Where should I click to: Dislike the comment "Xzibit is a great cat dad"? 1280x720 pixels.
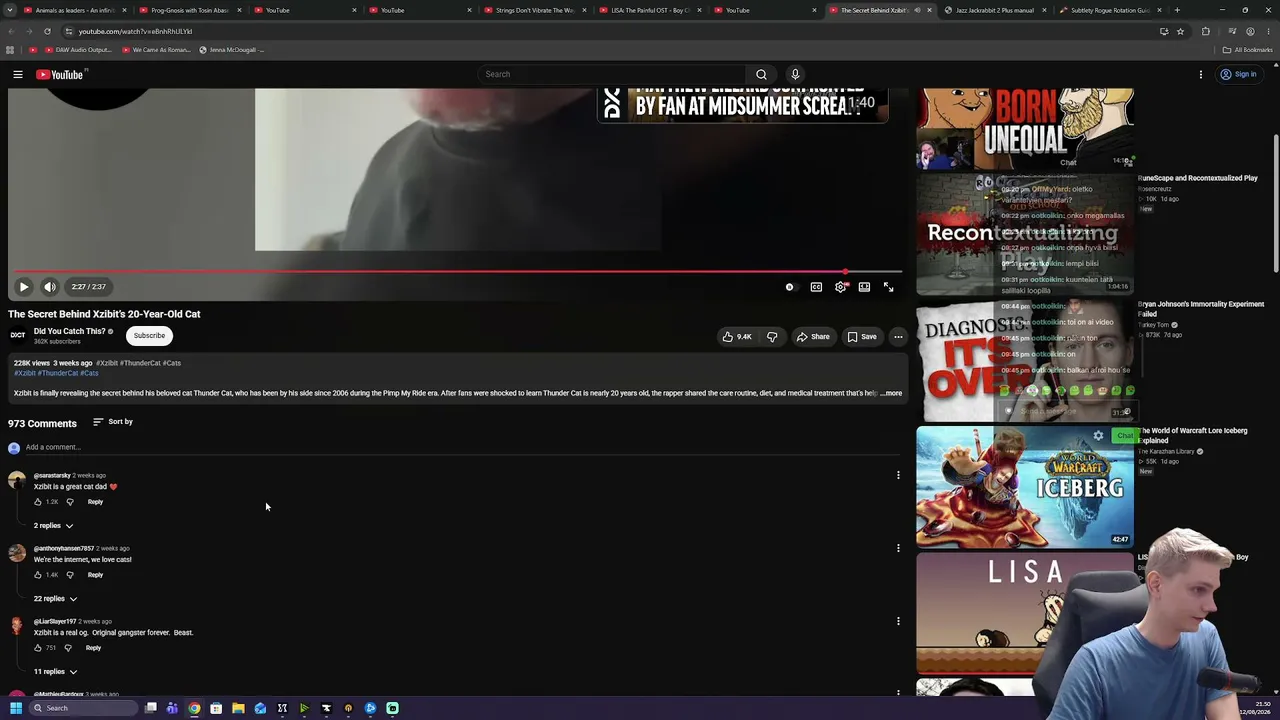70,502
